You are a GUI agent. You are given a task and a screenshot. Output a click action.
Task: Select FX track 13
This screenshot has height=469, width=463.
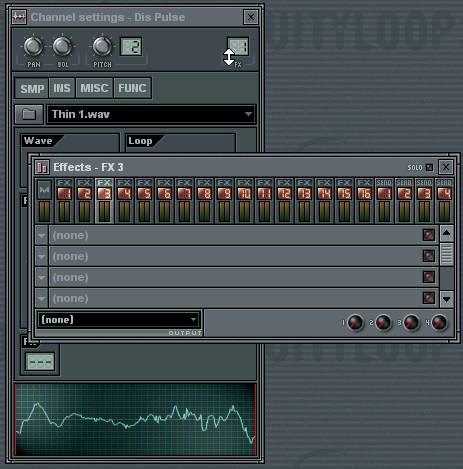(x=304, y=201)
